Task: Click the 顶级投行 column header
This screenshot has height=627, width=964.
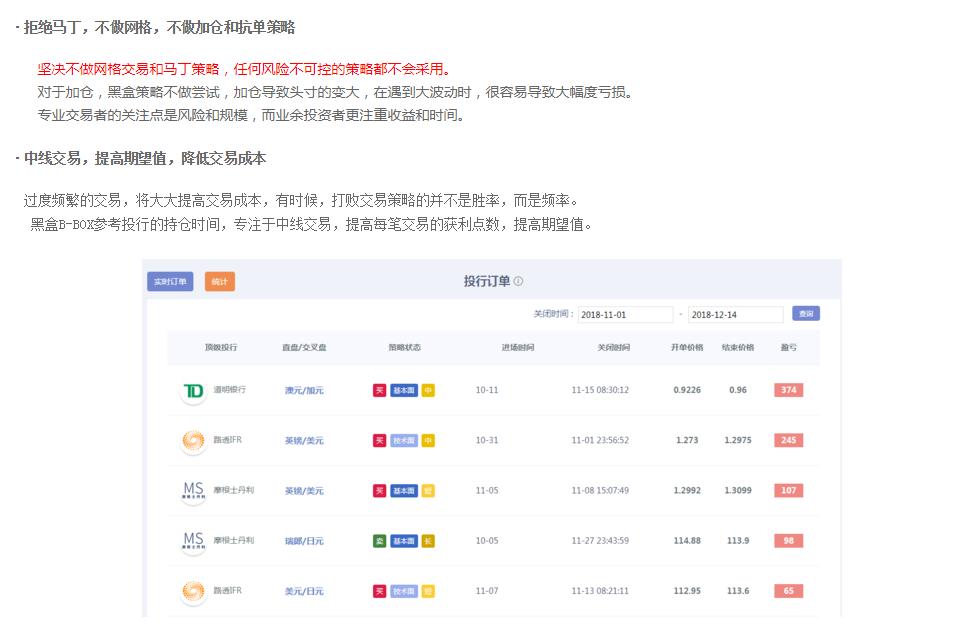Action: coord(221,347)
